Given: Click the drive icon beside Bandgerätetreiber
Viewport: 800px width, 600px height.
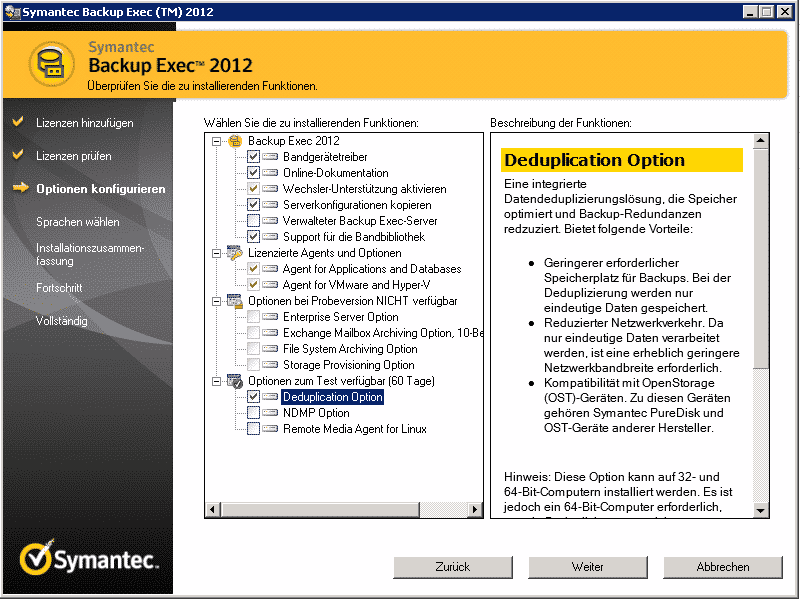Looking at the screenshot, I should tap(270, 157).
